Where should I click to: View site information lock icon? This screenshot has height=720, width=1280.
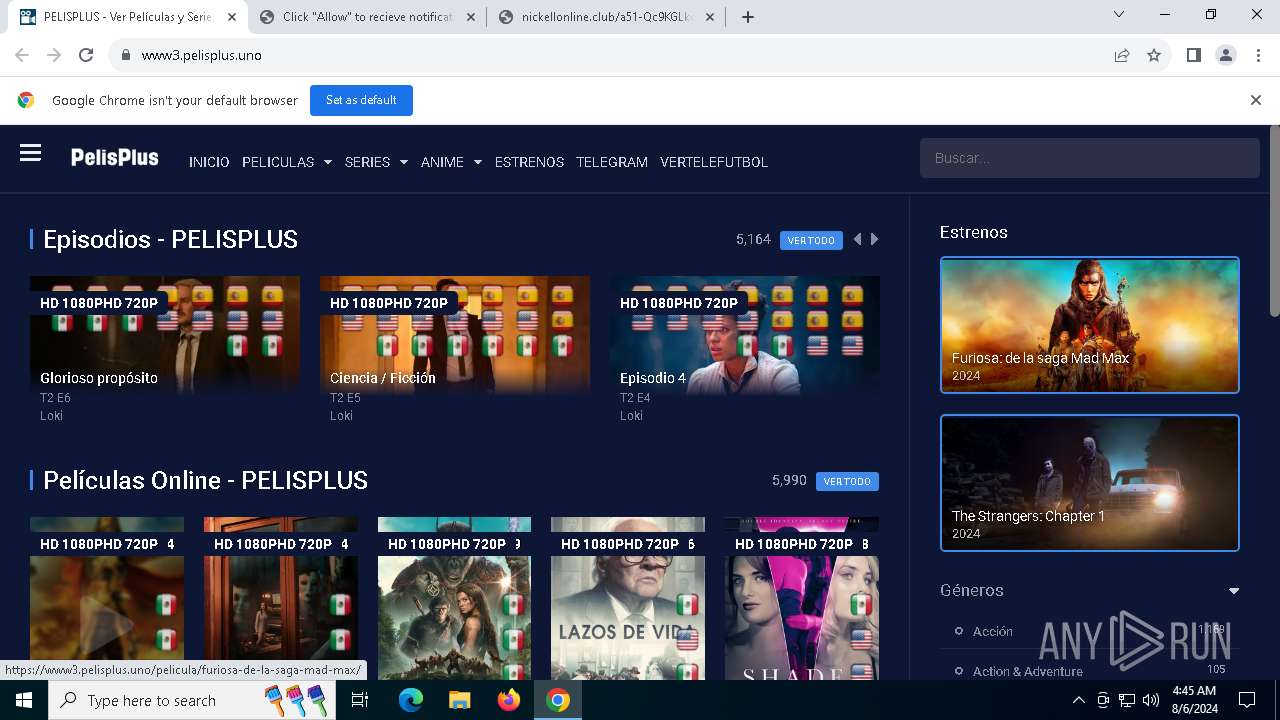[126, 55]
